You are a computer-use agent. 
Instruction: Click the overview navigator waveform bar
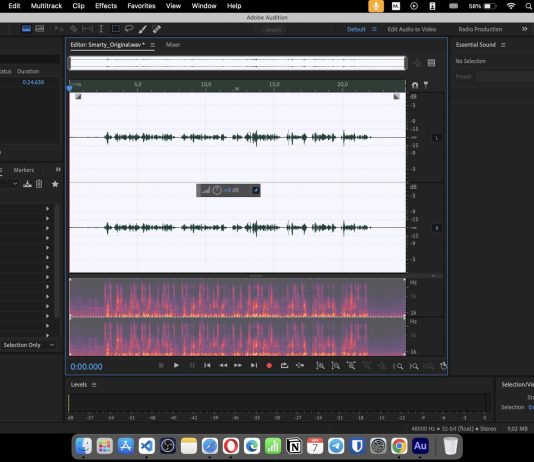coord(237,63)
